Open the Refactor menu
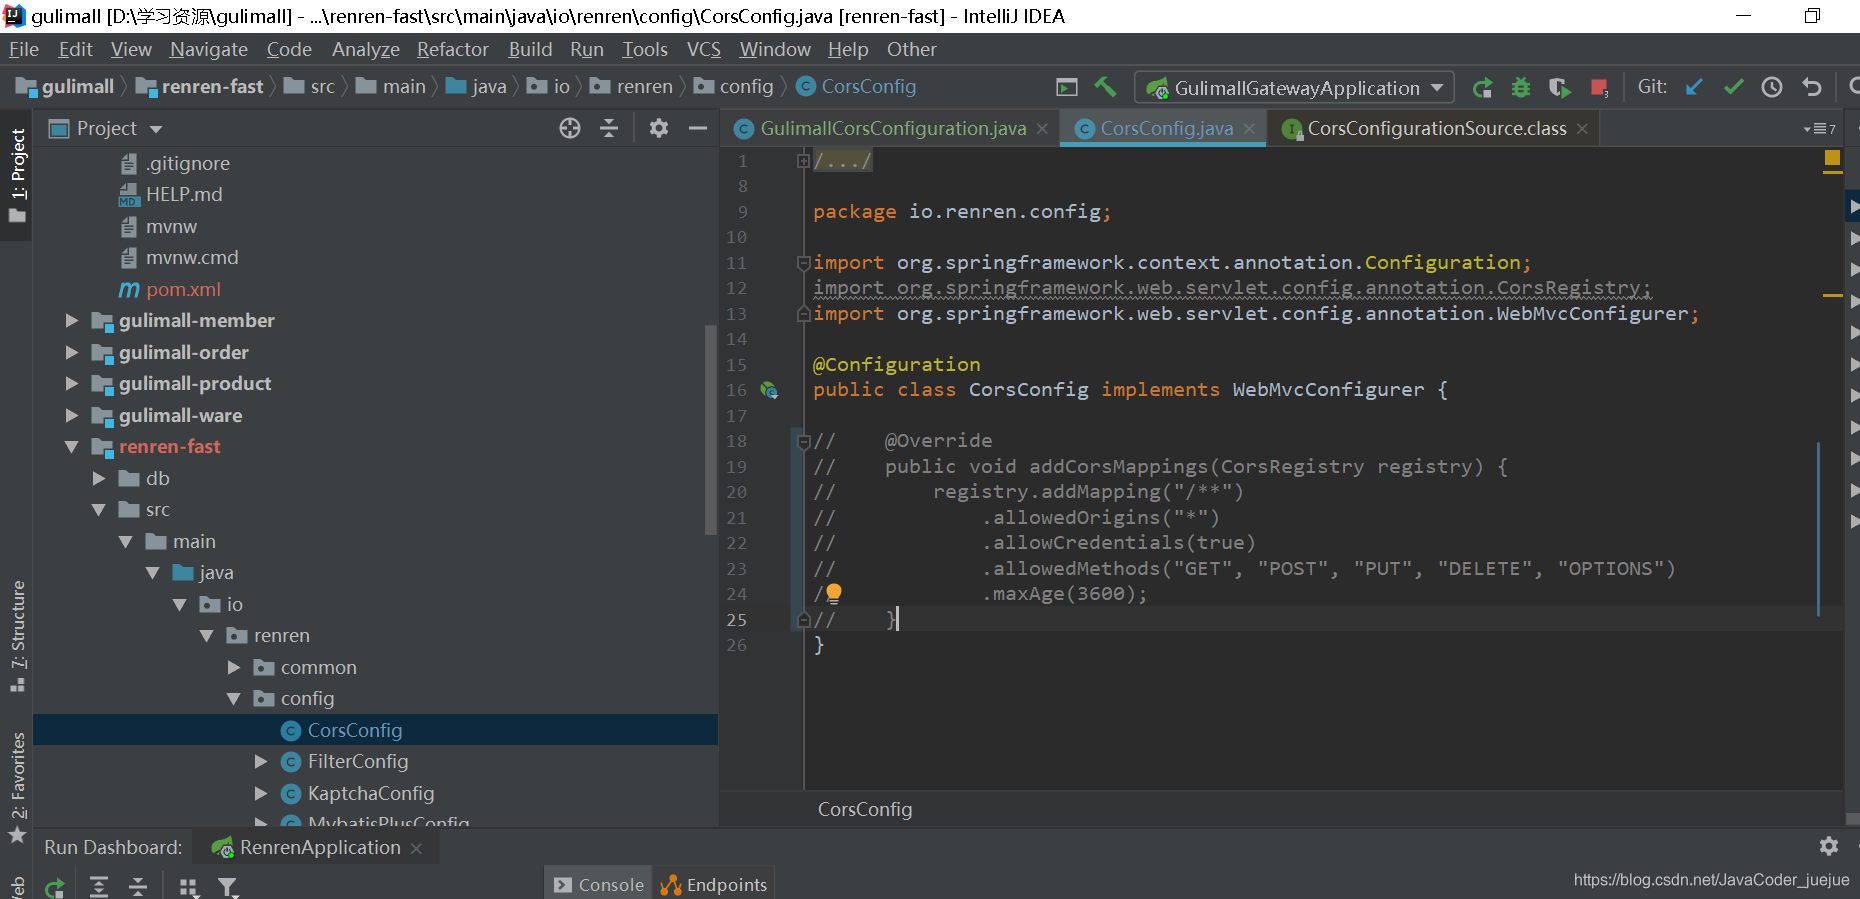 pyautogui.click(x=453, y=49)
